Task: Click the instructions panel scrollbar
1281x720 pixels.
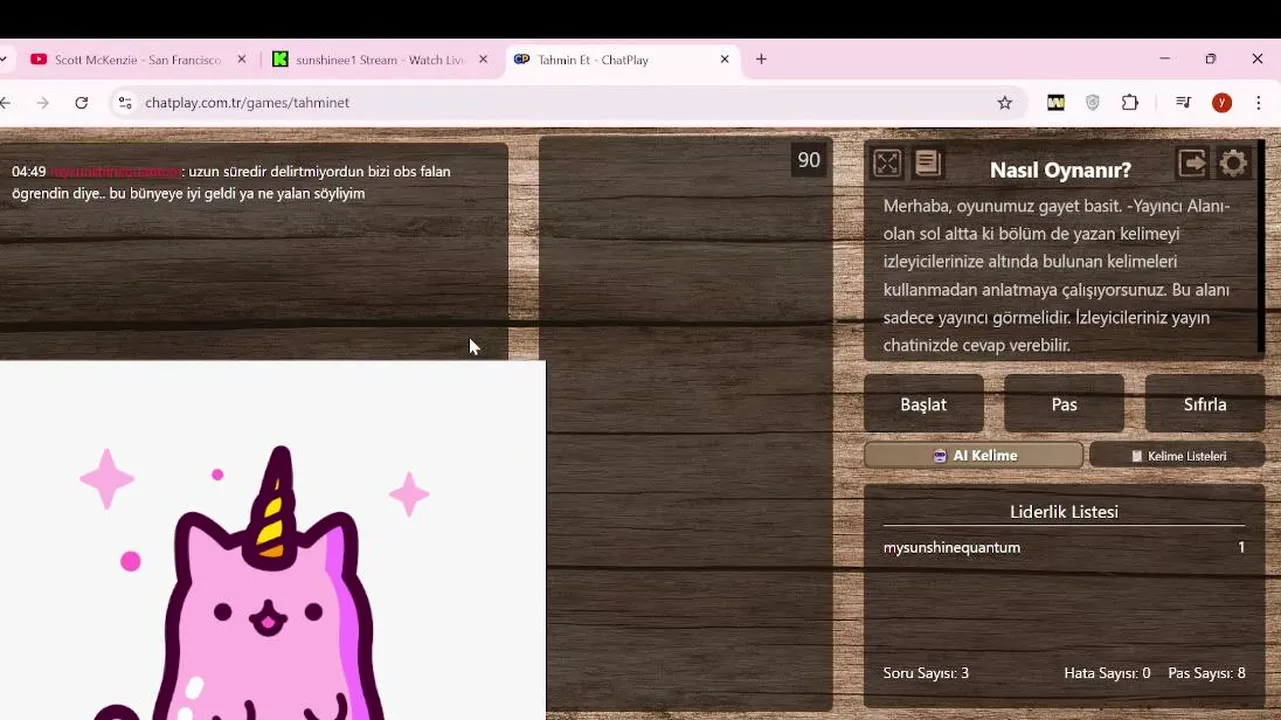Action: point(1260,245)
